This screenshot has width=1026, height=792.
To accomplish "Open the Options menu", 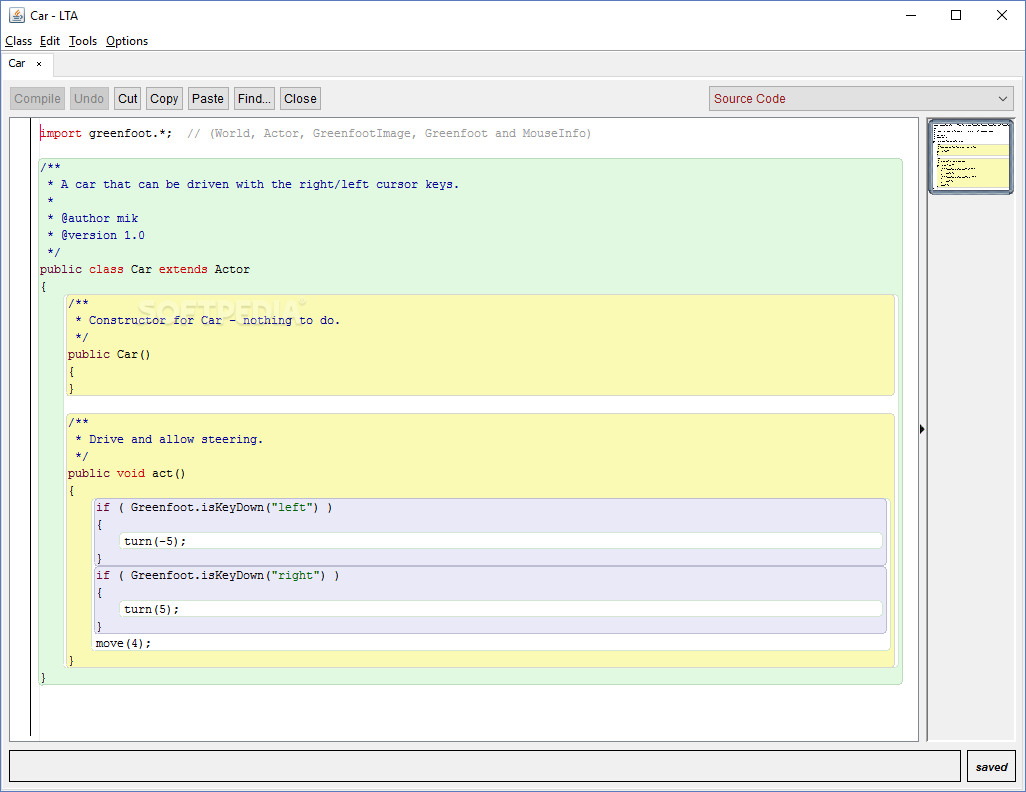I will [x=127, y=41].
